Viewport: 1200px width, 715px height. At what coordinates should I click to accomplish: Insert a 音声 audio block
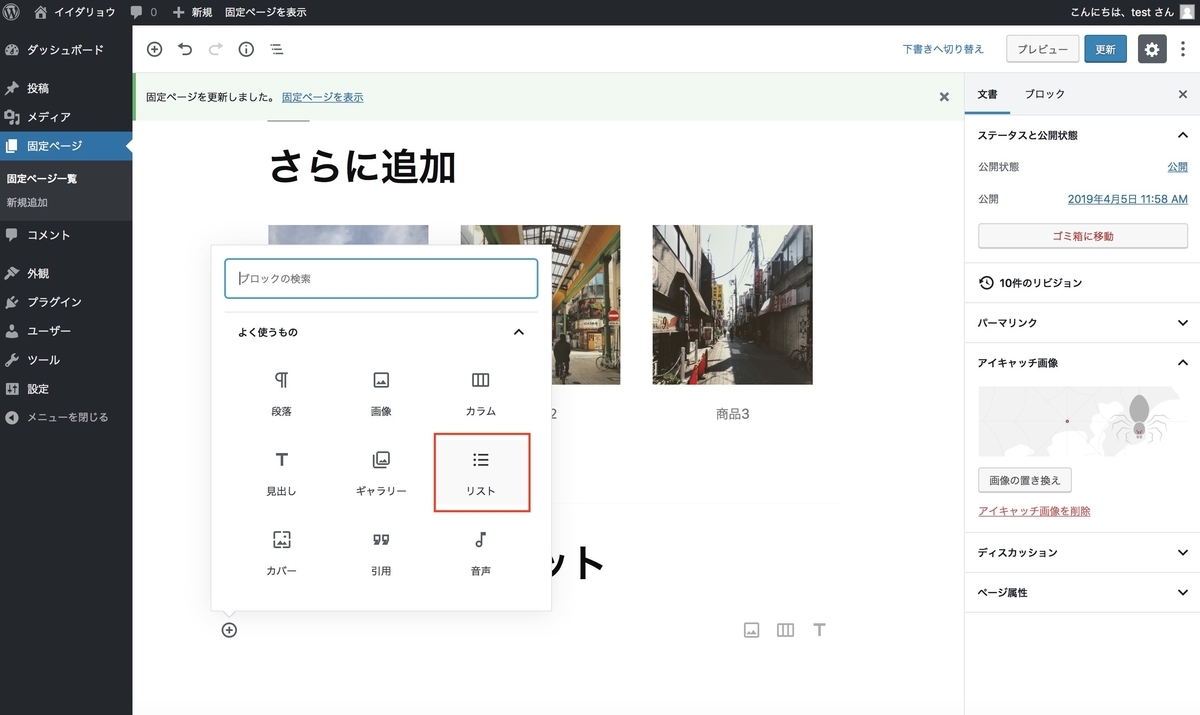click(x=481, y=553)
